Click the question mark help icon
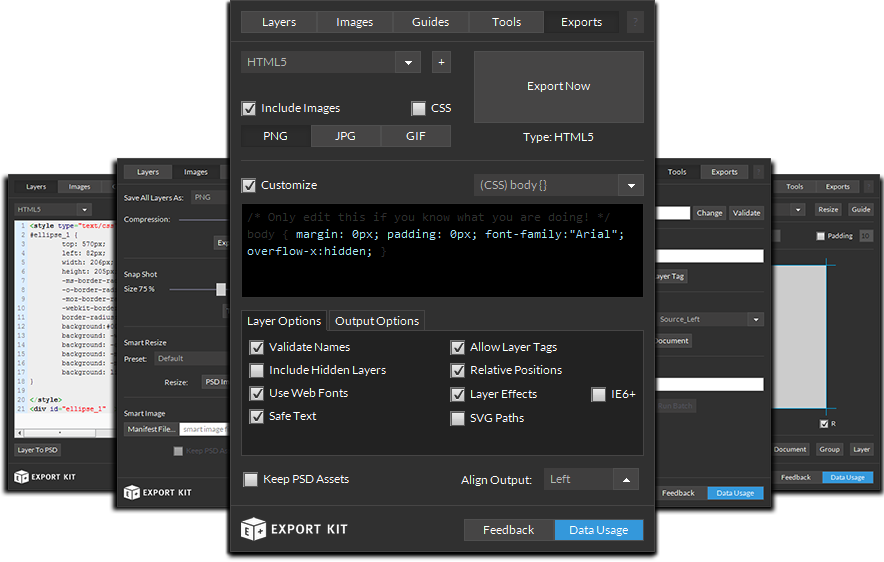The width and height of the screenshot is (884, 562). (x=635, y=22)
